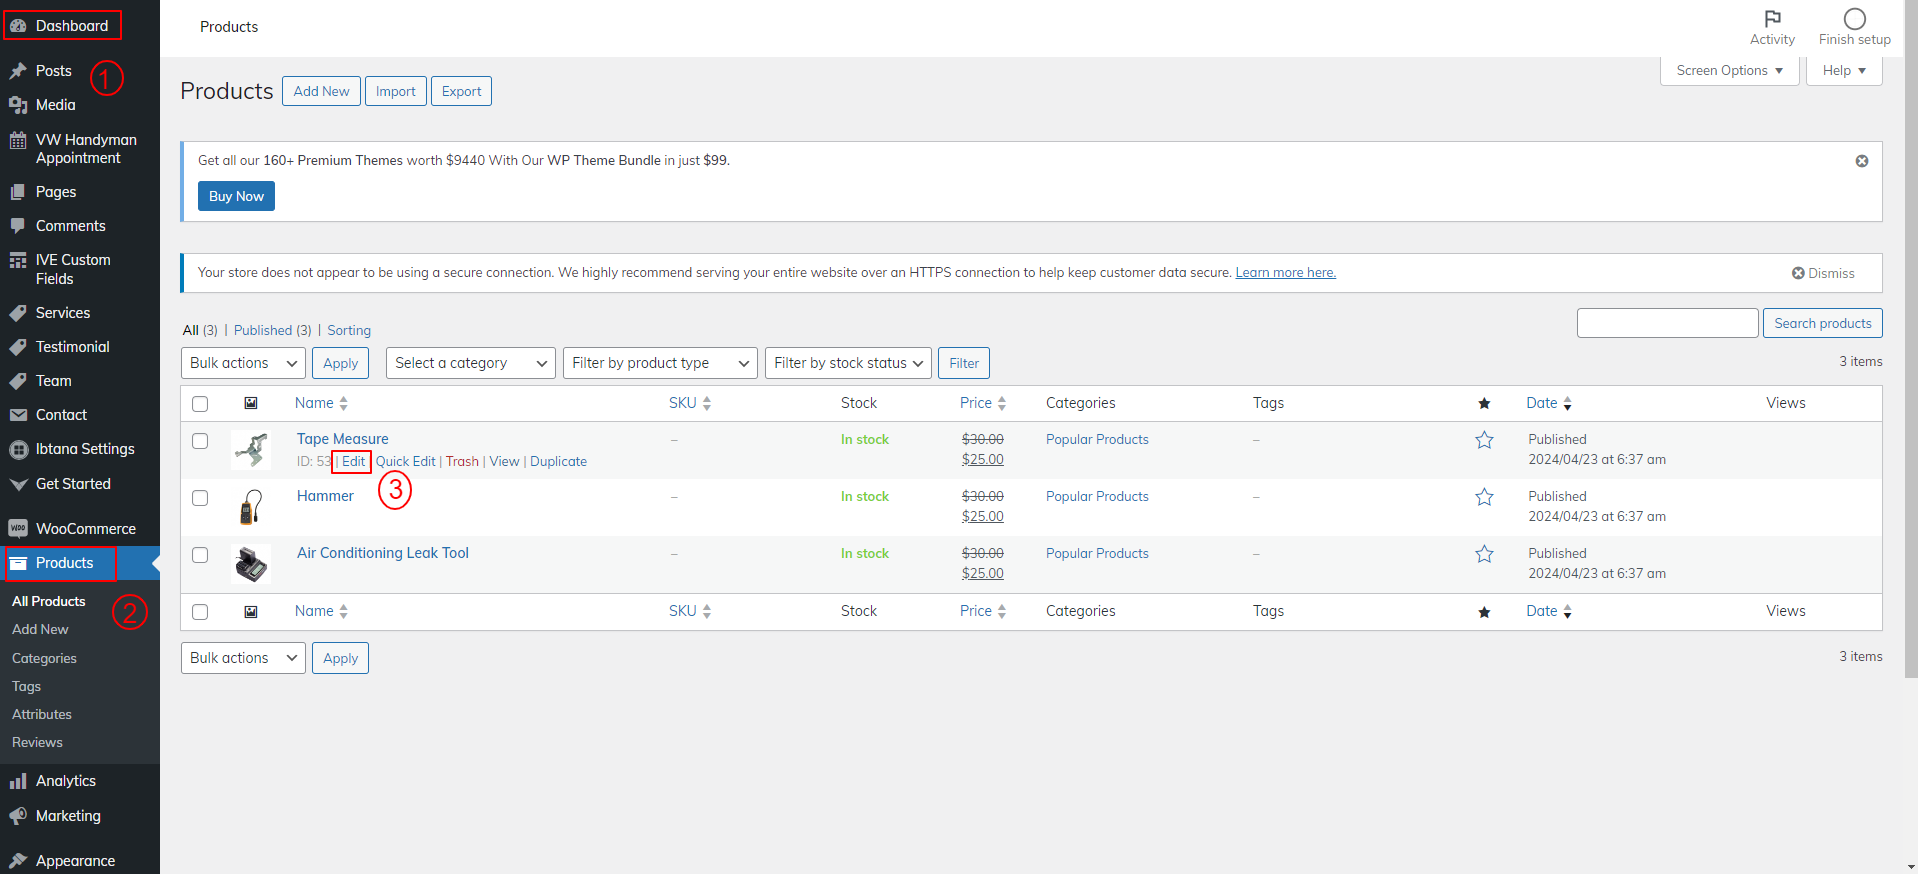Dismiss the premium themes banner

click(1861, 161)
